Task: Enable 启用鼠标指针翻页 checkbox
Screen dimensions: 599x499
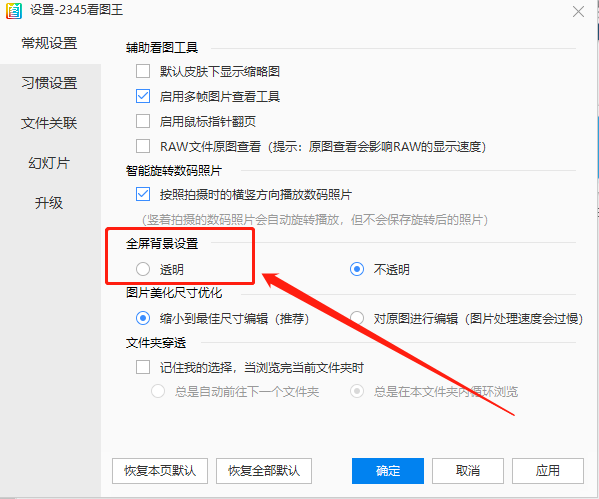Action: pos(143,122)
